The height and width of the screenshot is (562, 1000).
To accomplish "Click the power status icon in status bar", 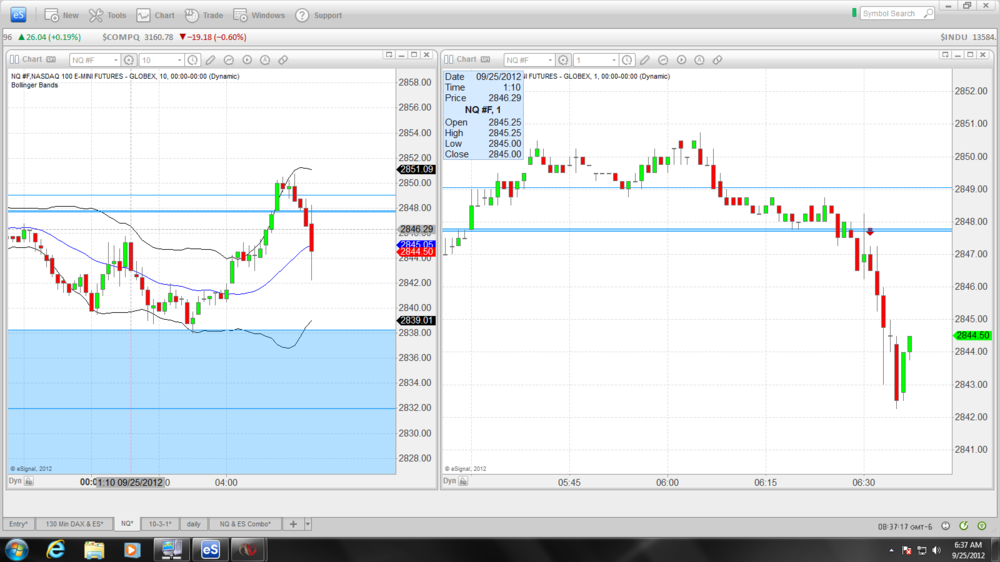I will [x=945, y=526].
